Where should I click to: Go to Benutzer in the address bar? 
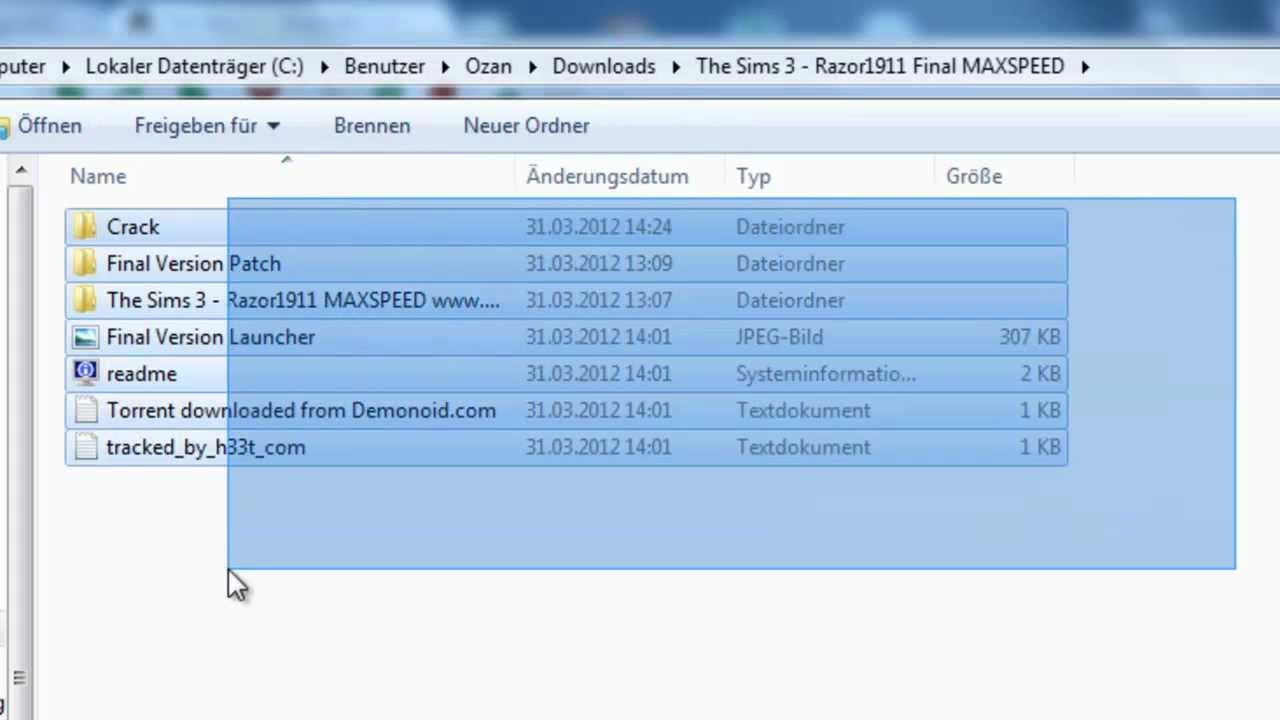[x=385, y=66]
